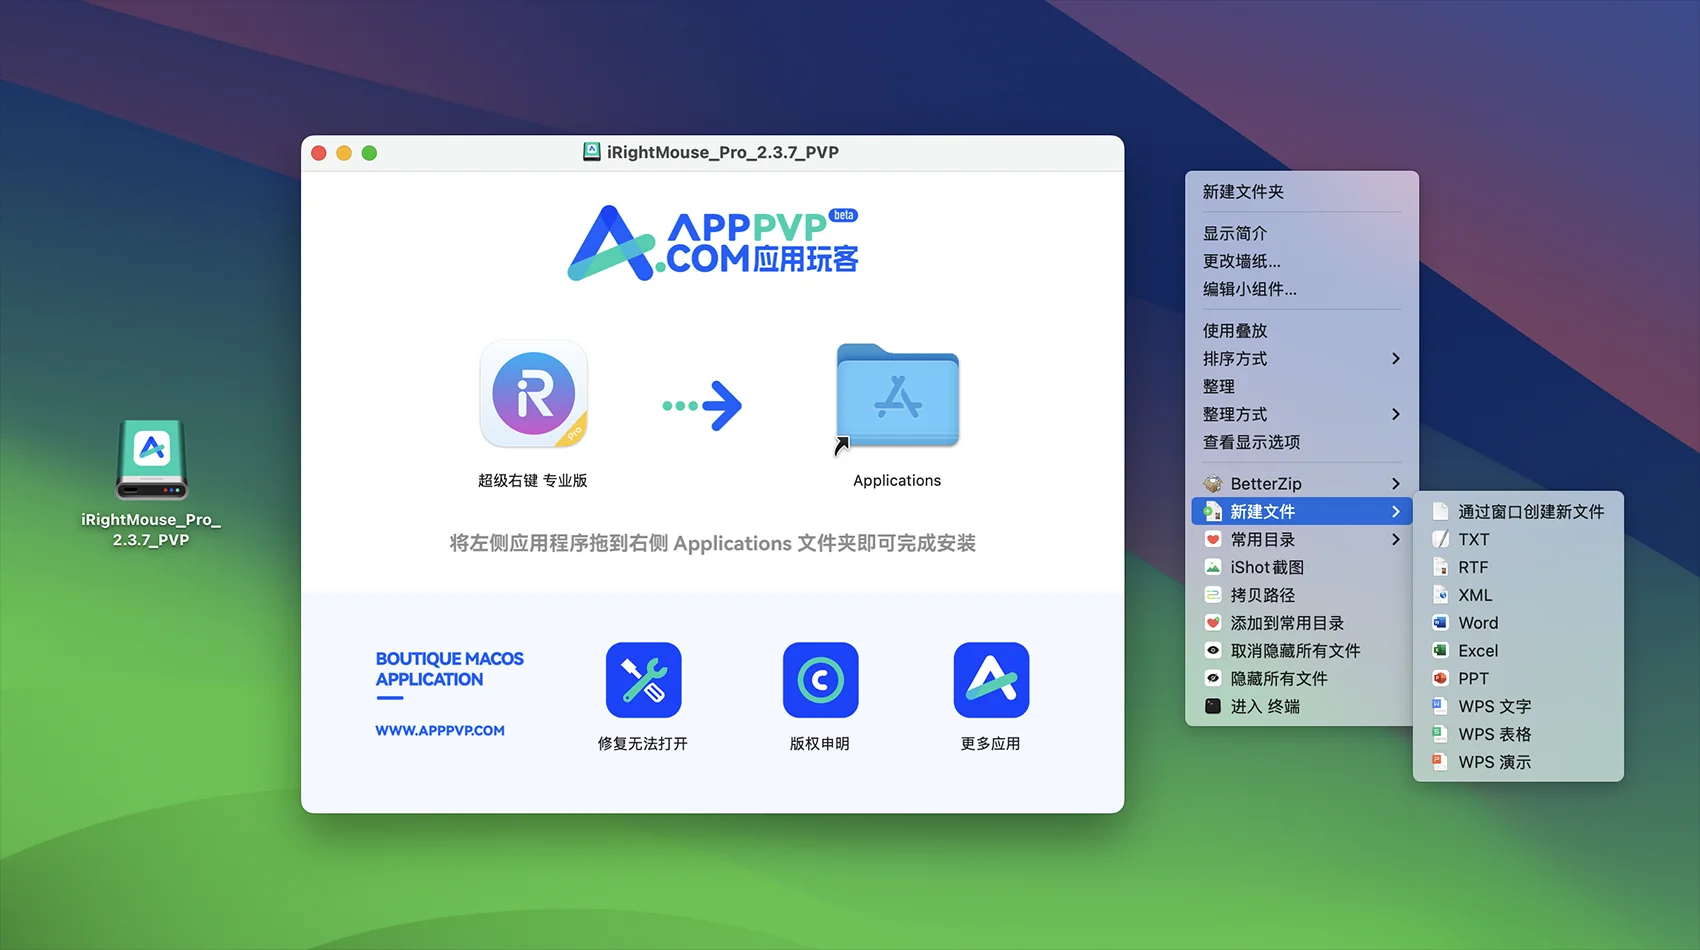Click the Word document icon

pos(1440,623)
